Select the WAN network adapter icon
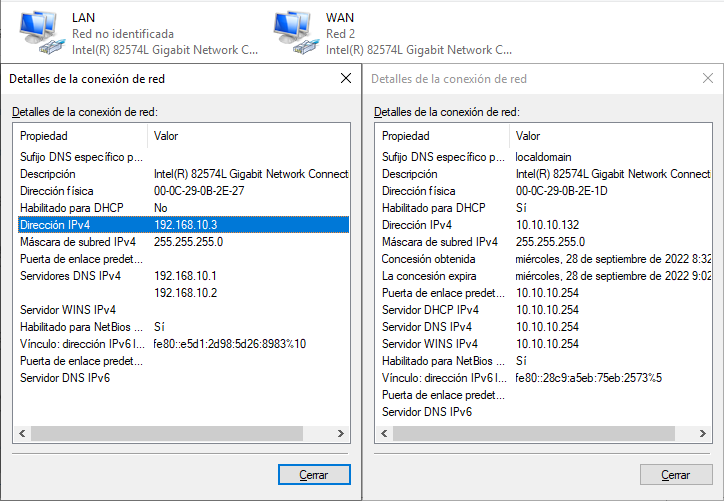Viewport: 724px width, 501px height. [289, 32]
